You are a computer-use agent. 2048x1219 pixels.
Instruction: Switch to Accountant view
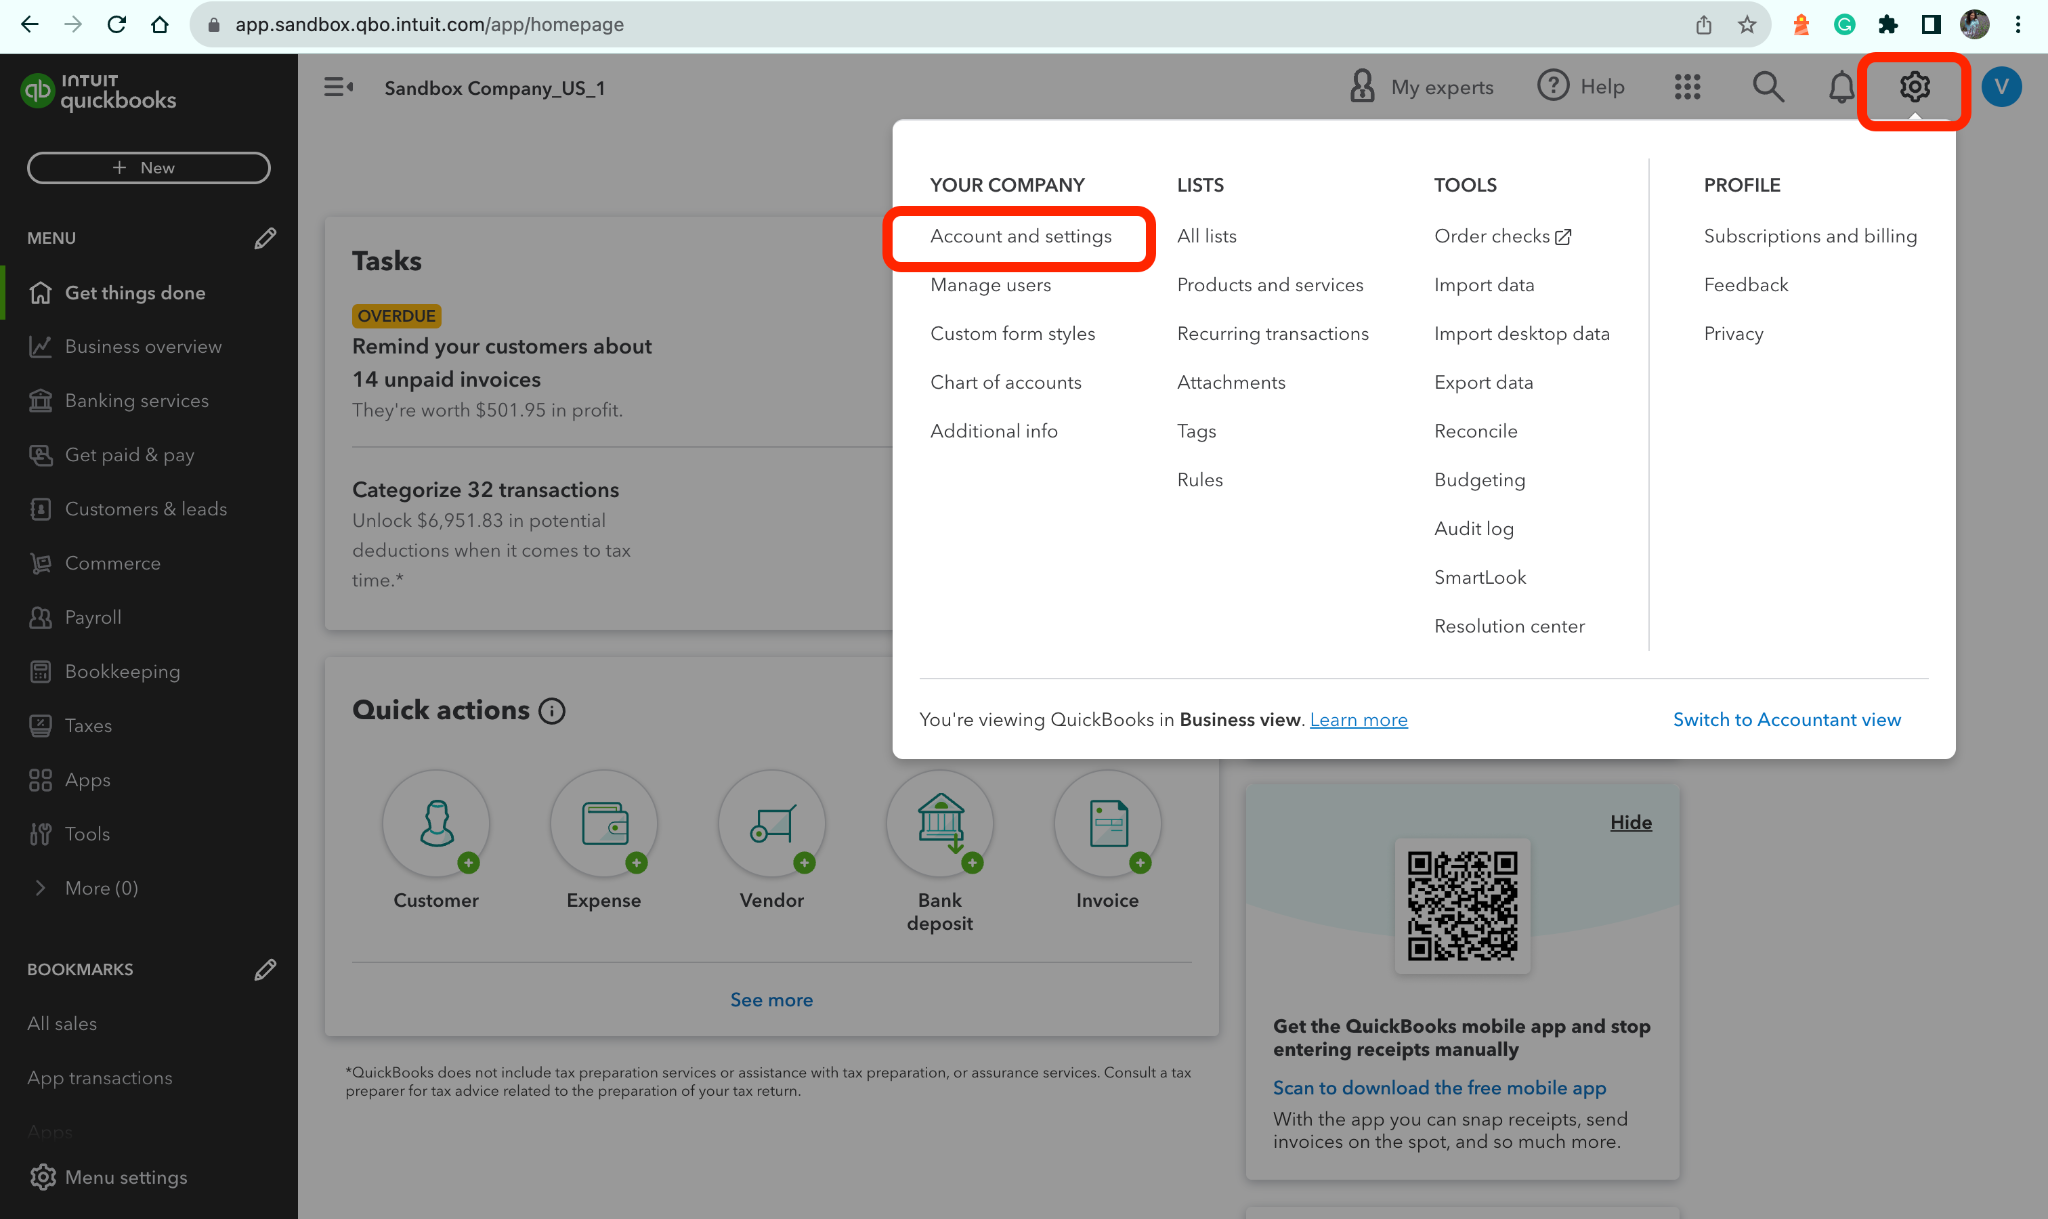1787,720
